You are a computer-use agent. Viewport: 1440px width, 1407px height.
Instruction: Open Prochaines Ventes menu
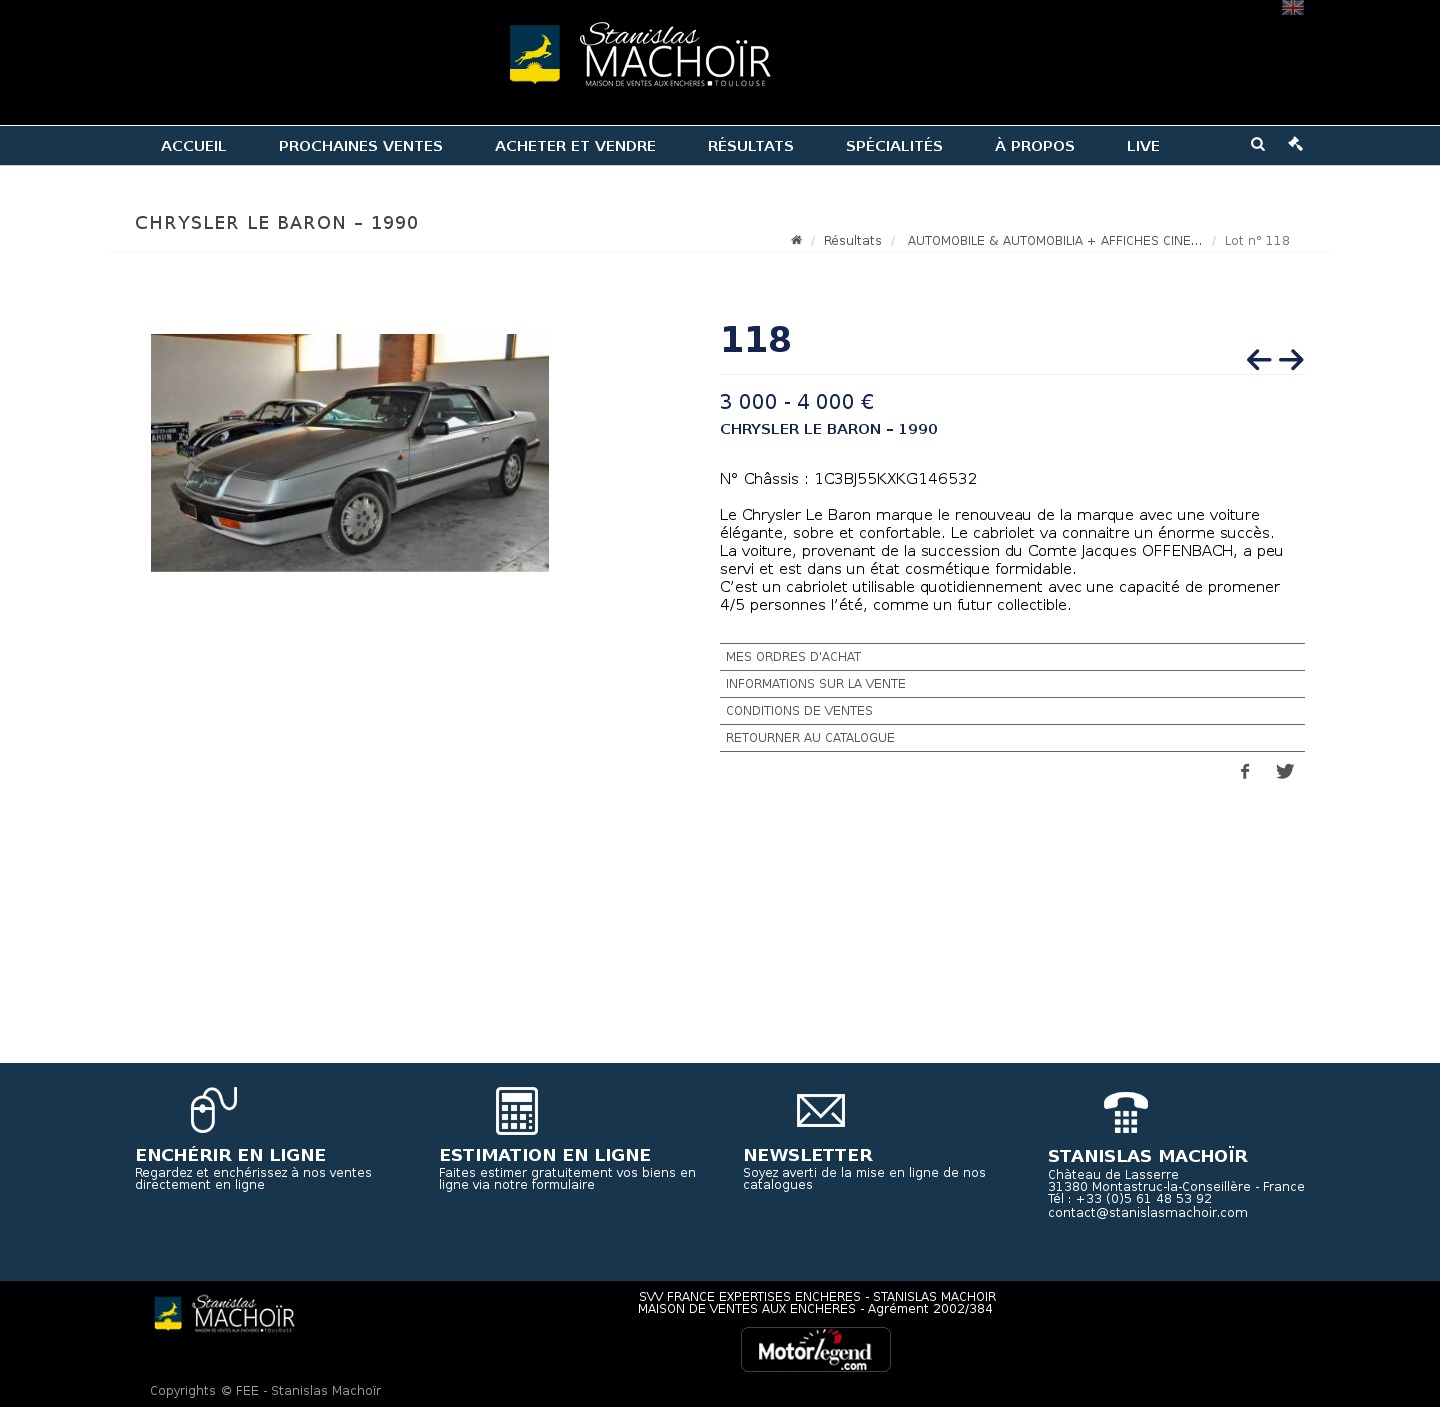click(361, 146)
